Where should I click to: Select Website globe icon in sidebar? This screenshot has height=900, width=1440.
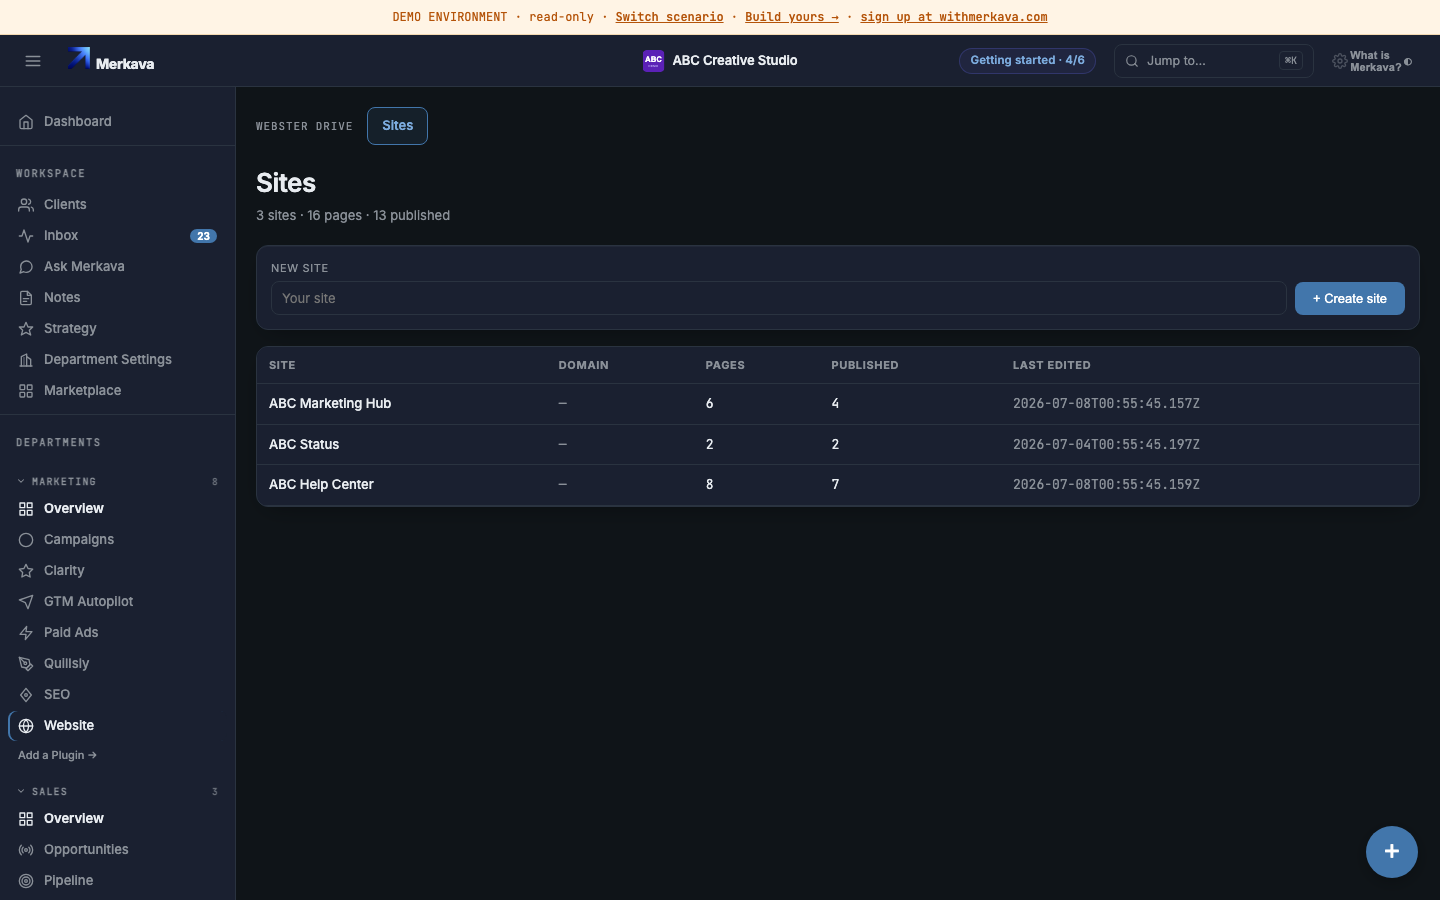[x=26, y=726]
